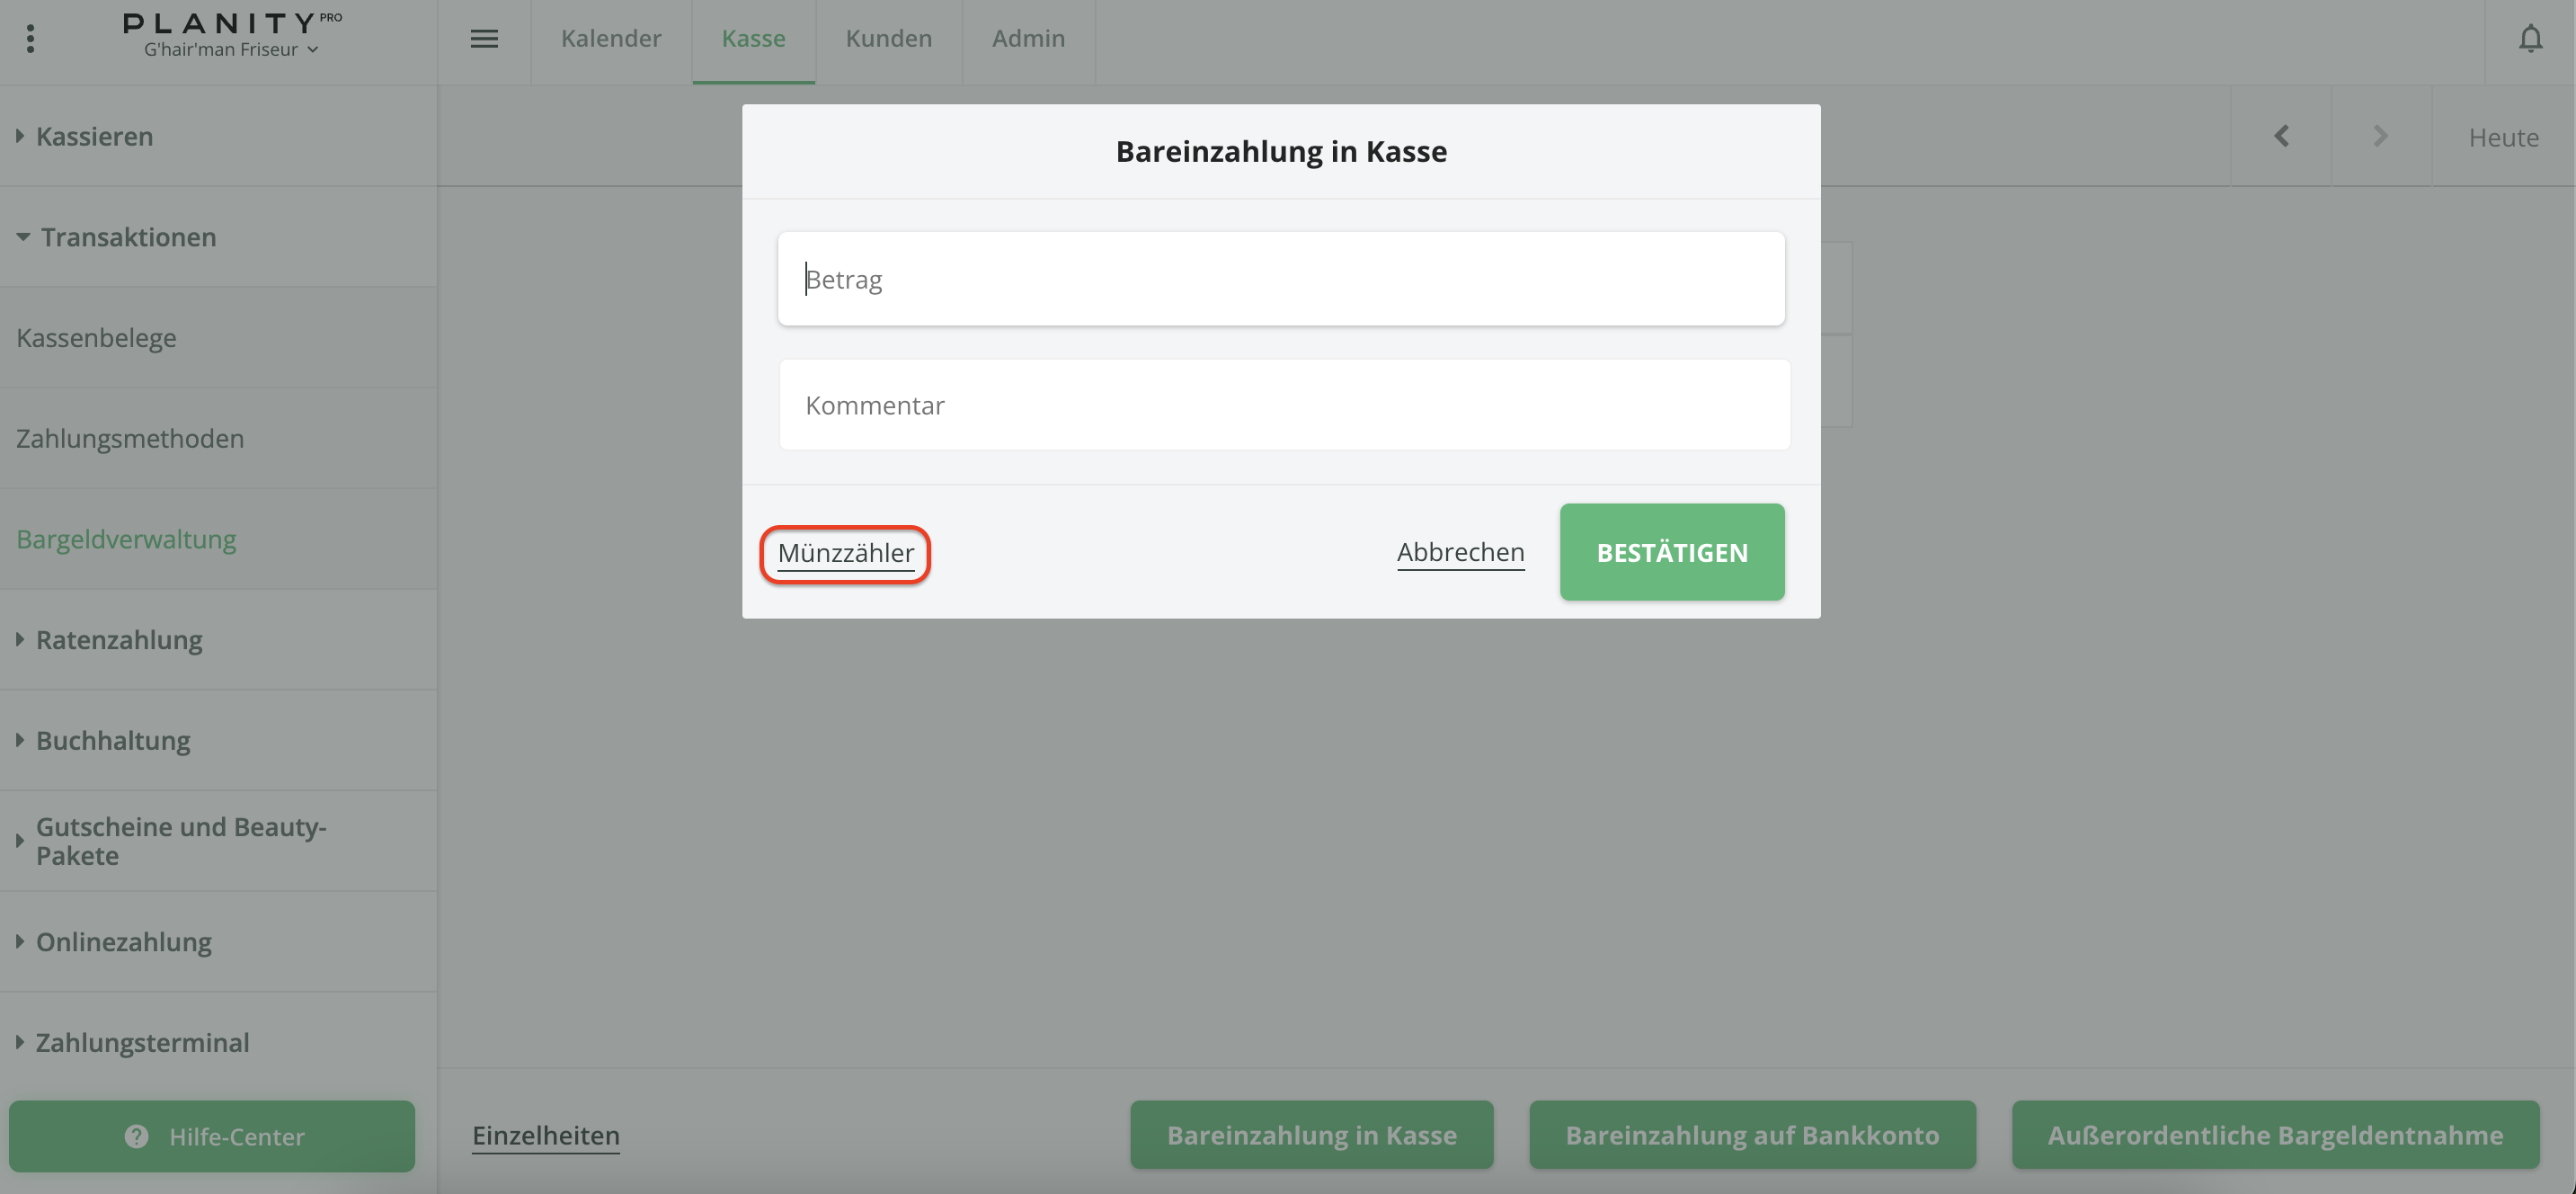Screen dimensions: 2576x1194
Task: Expand the Kassieren section
Action: (94, 136)
